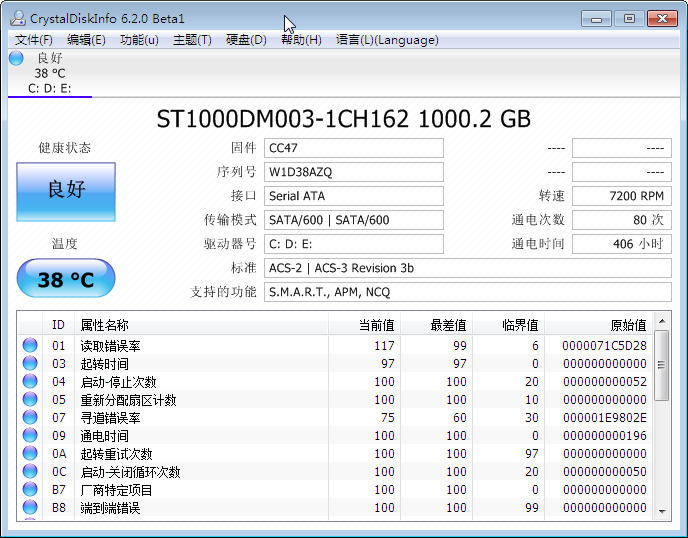
Task: Click the 临界值 column header
Action: [508, 325]
